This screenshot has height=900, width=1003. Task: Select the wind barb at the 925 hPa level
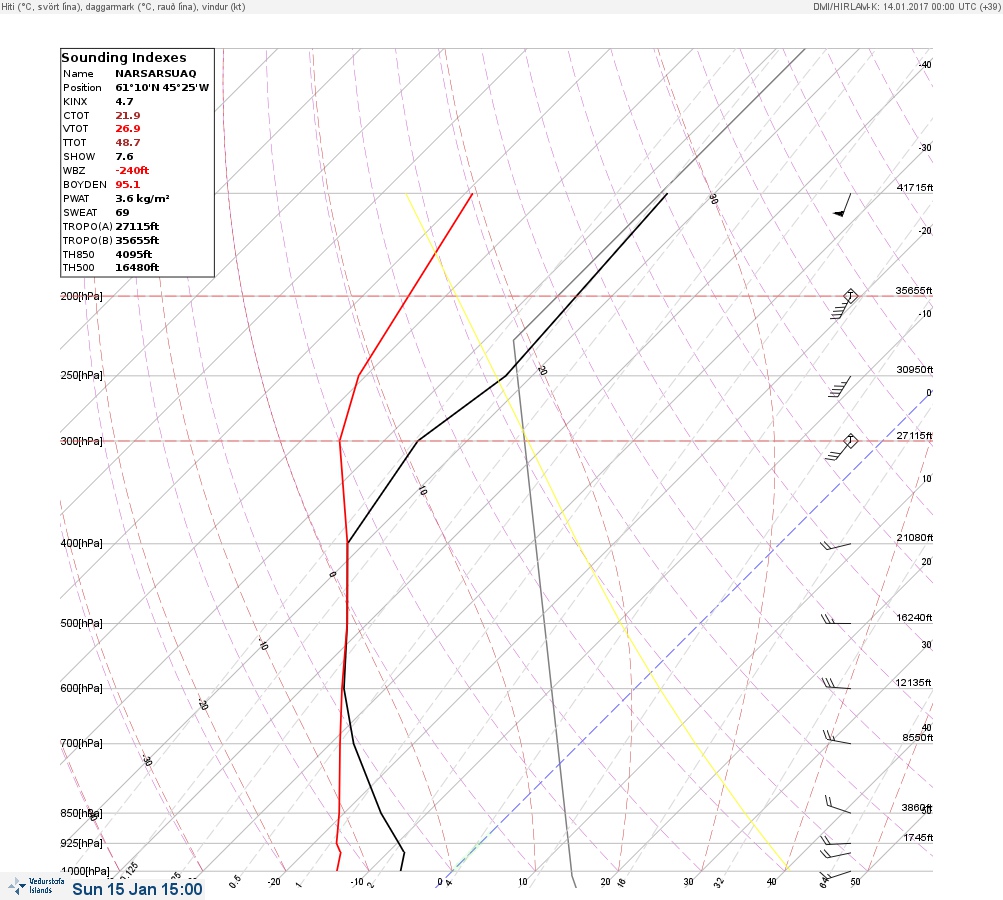(x=835, y=841)
